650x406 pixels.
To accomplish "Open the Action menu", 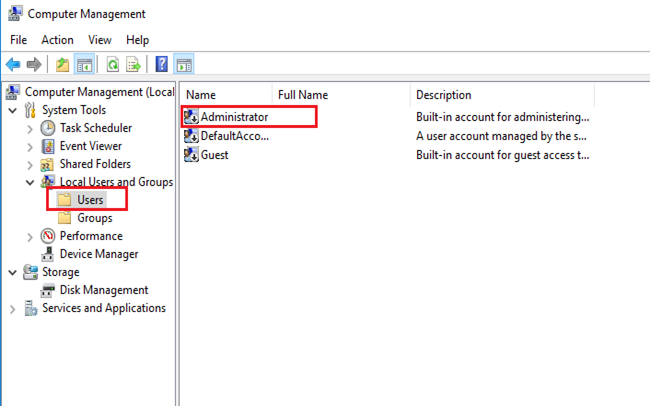I will click(57, 40).
